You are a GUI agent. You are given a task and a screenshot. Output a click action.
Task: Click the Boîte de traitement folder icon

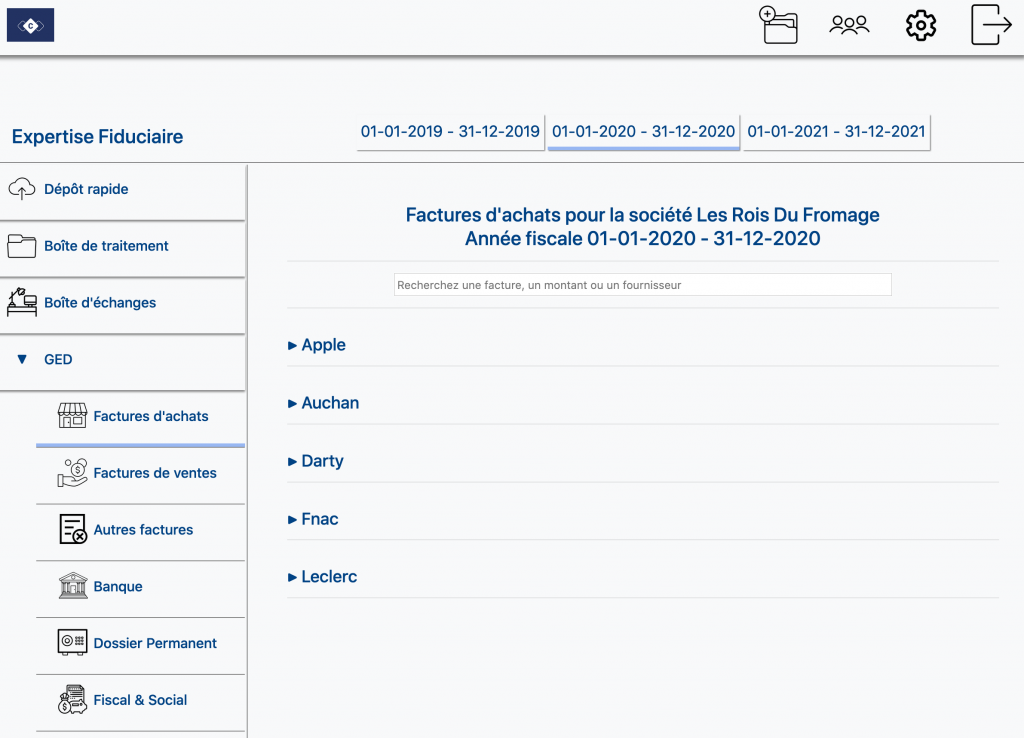22,246
